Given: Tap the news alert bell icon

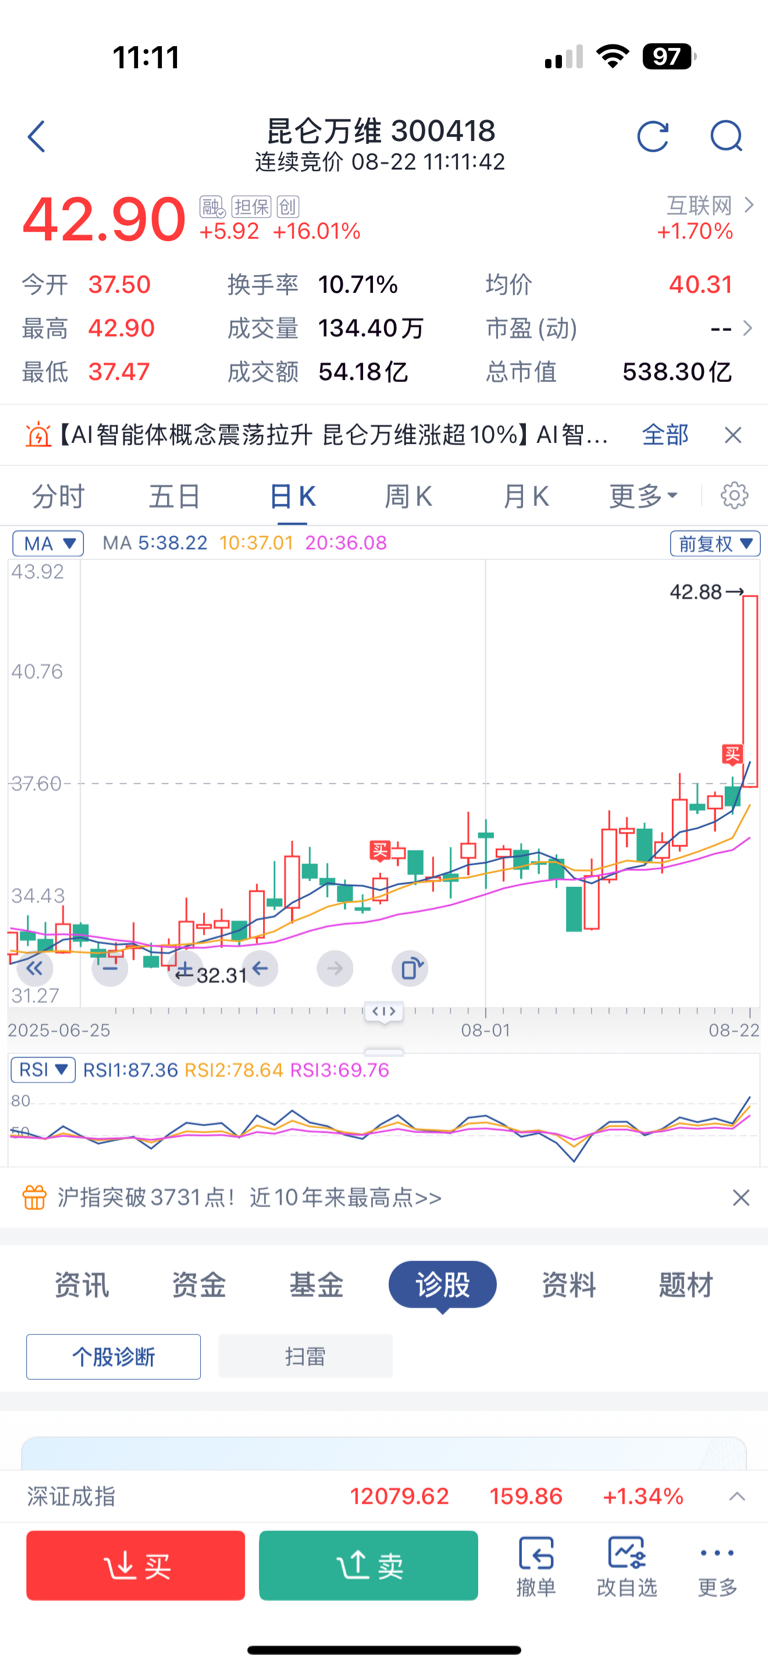Looking at the screenshot, I should tap(38, 435).
